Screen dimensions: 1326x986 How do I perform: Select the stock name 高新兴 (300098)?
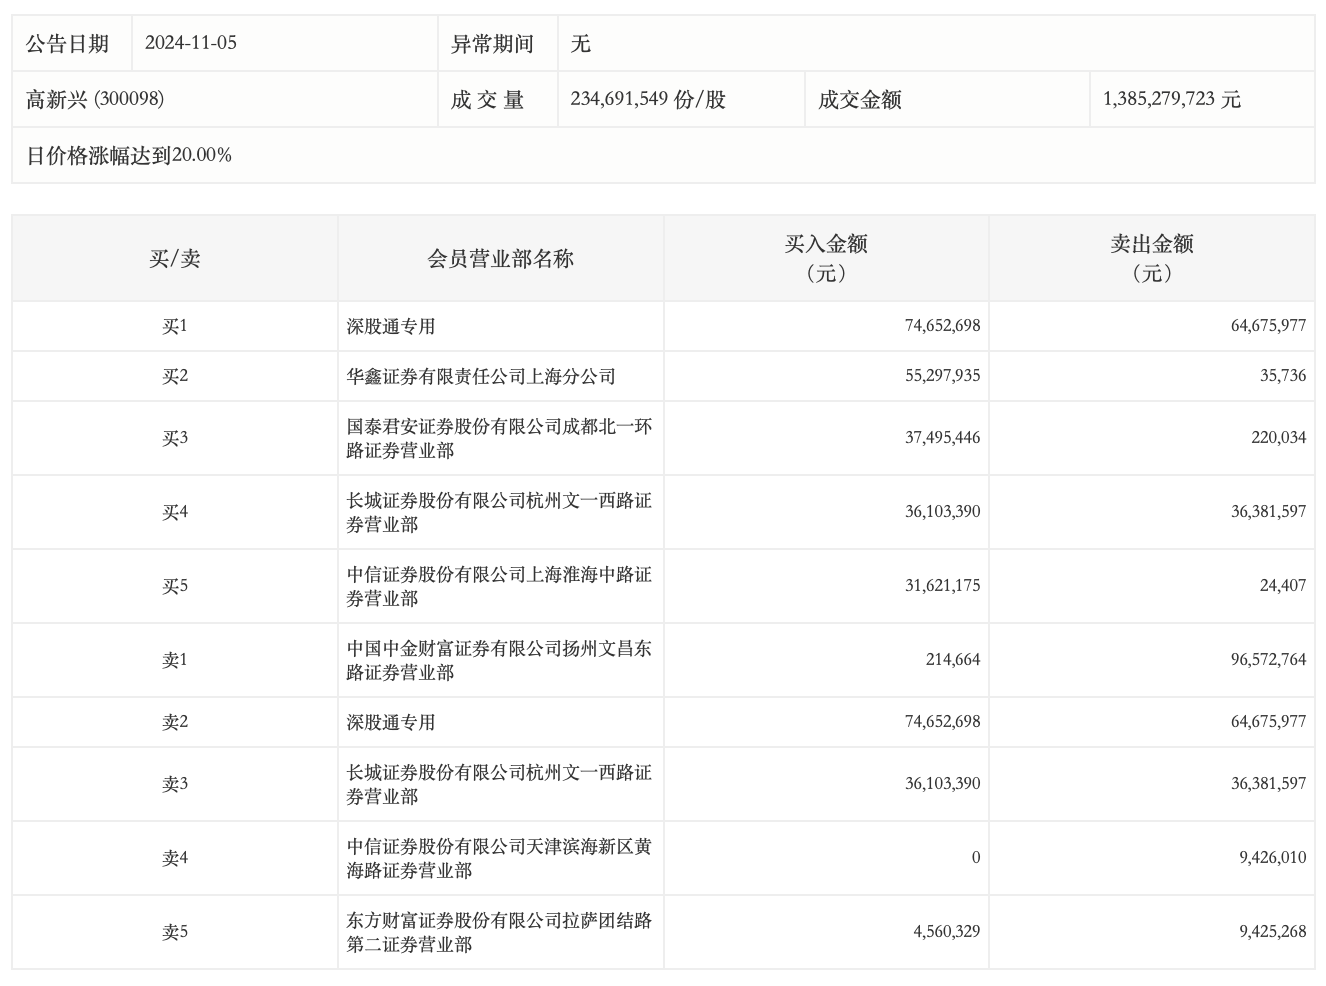95,99
